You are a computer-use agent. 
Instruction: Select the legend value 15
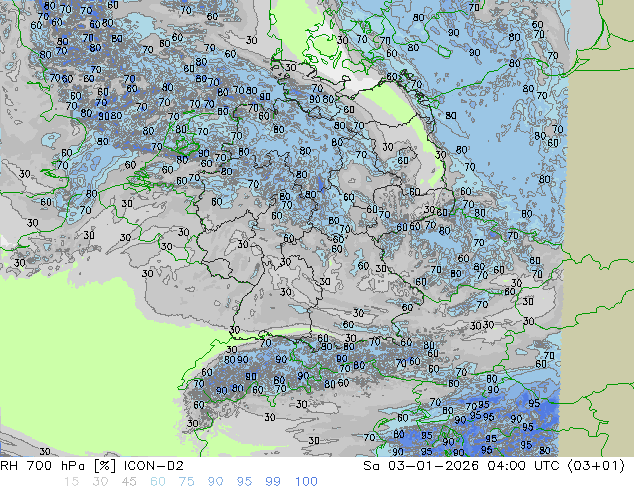click(71, 482)
